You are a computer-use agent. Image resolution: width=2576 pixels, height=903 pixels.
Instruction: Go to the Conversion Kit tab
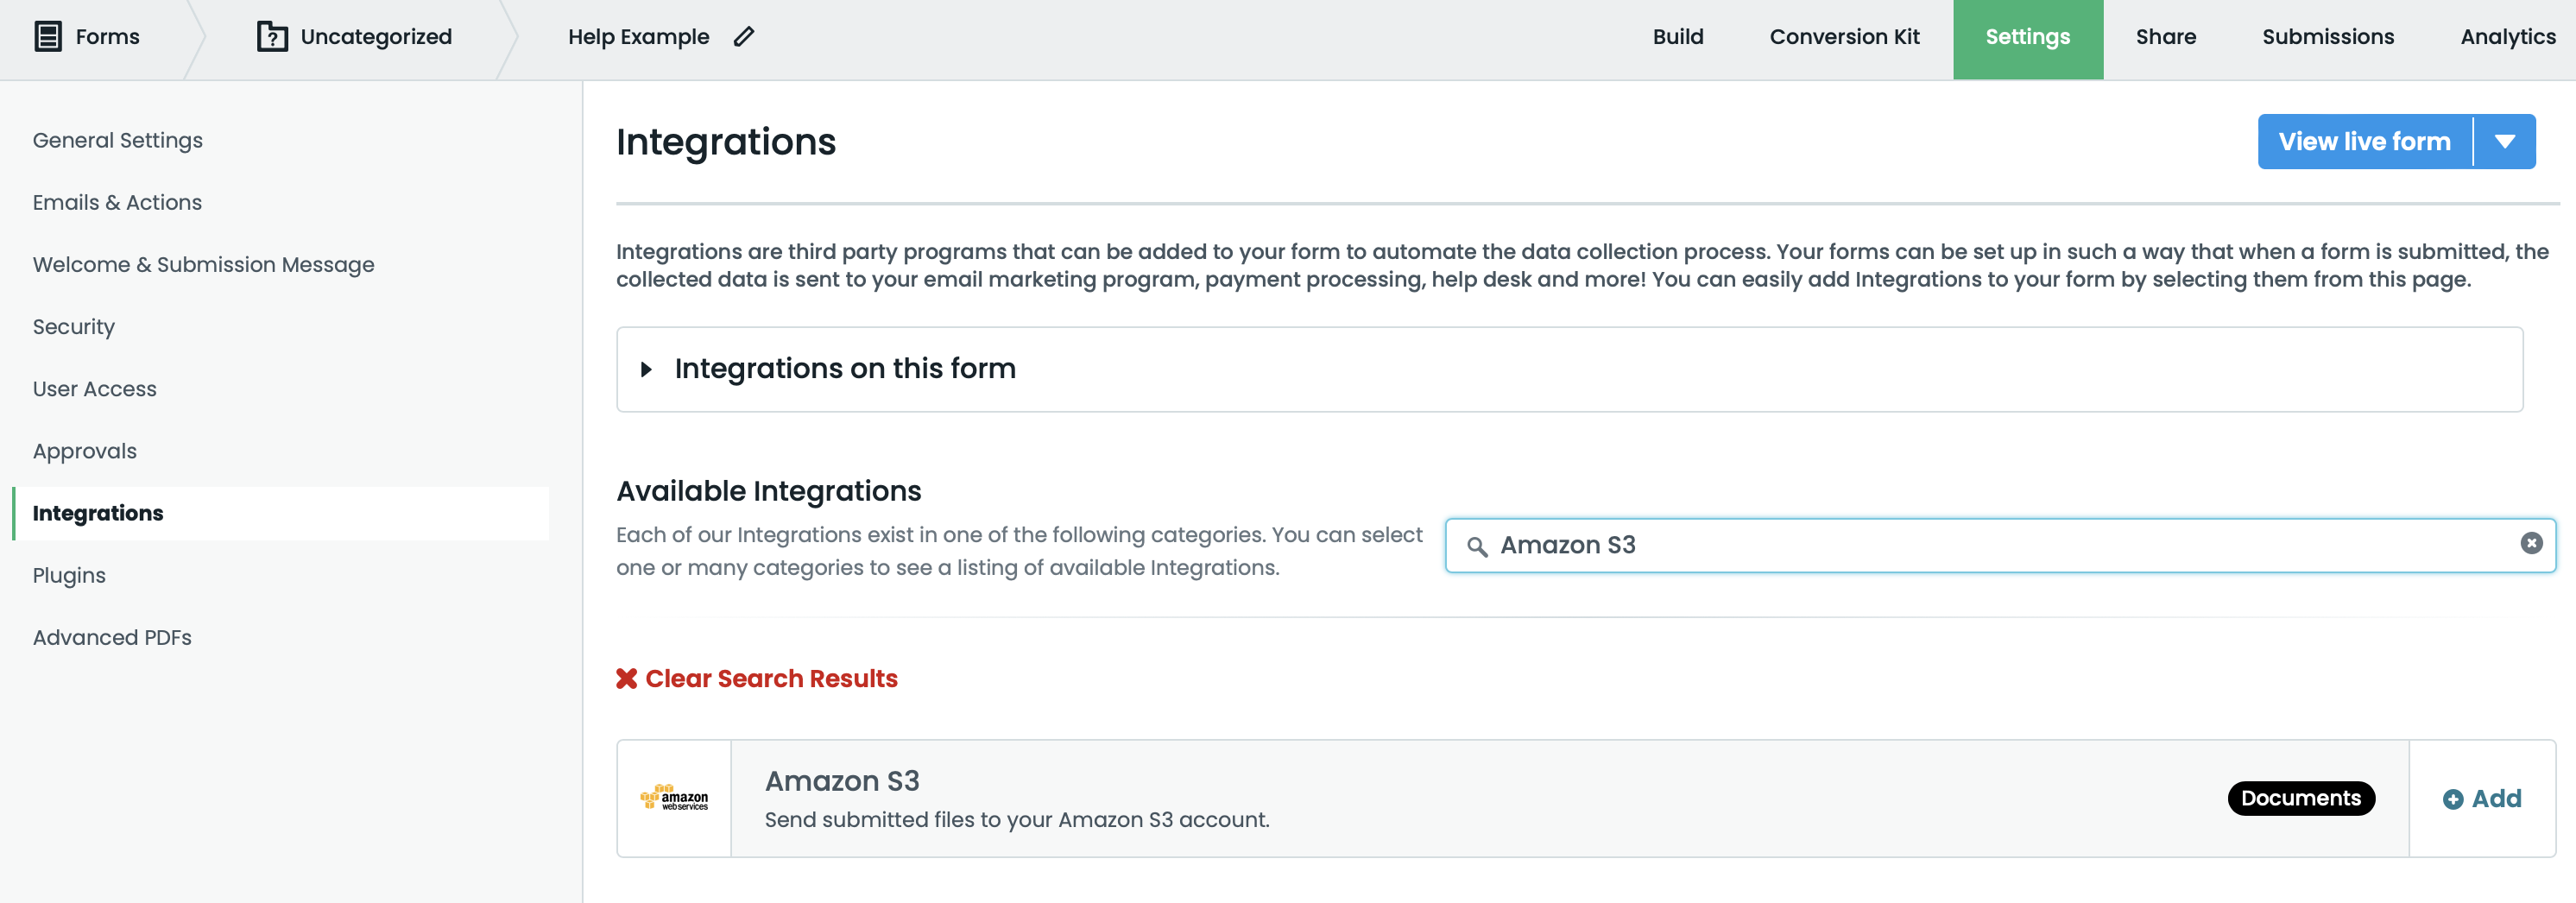click(x=1844, y=37)
